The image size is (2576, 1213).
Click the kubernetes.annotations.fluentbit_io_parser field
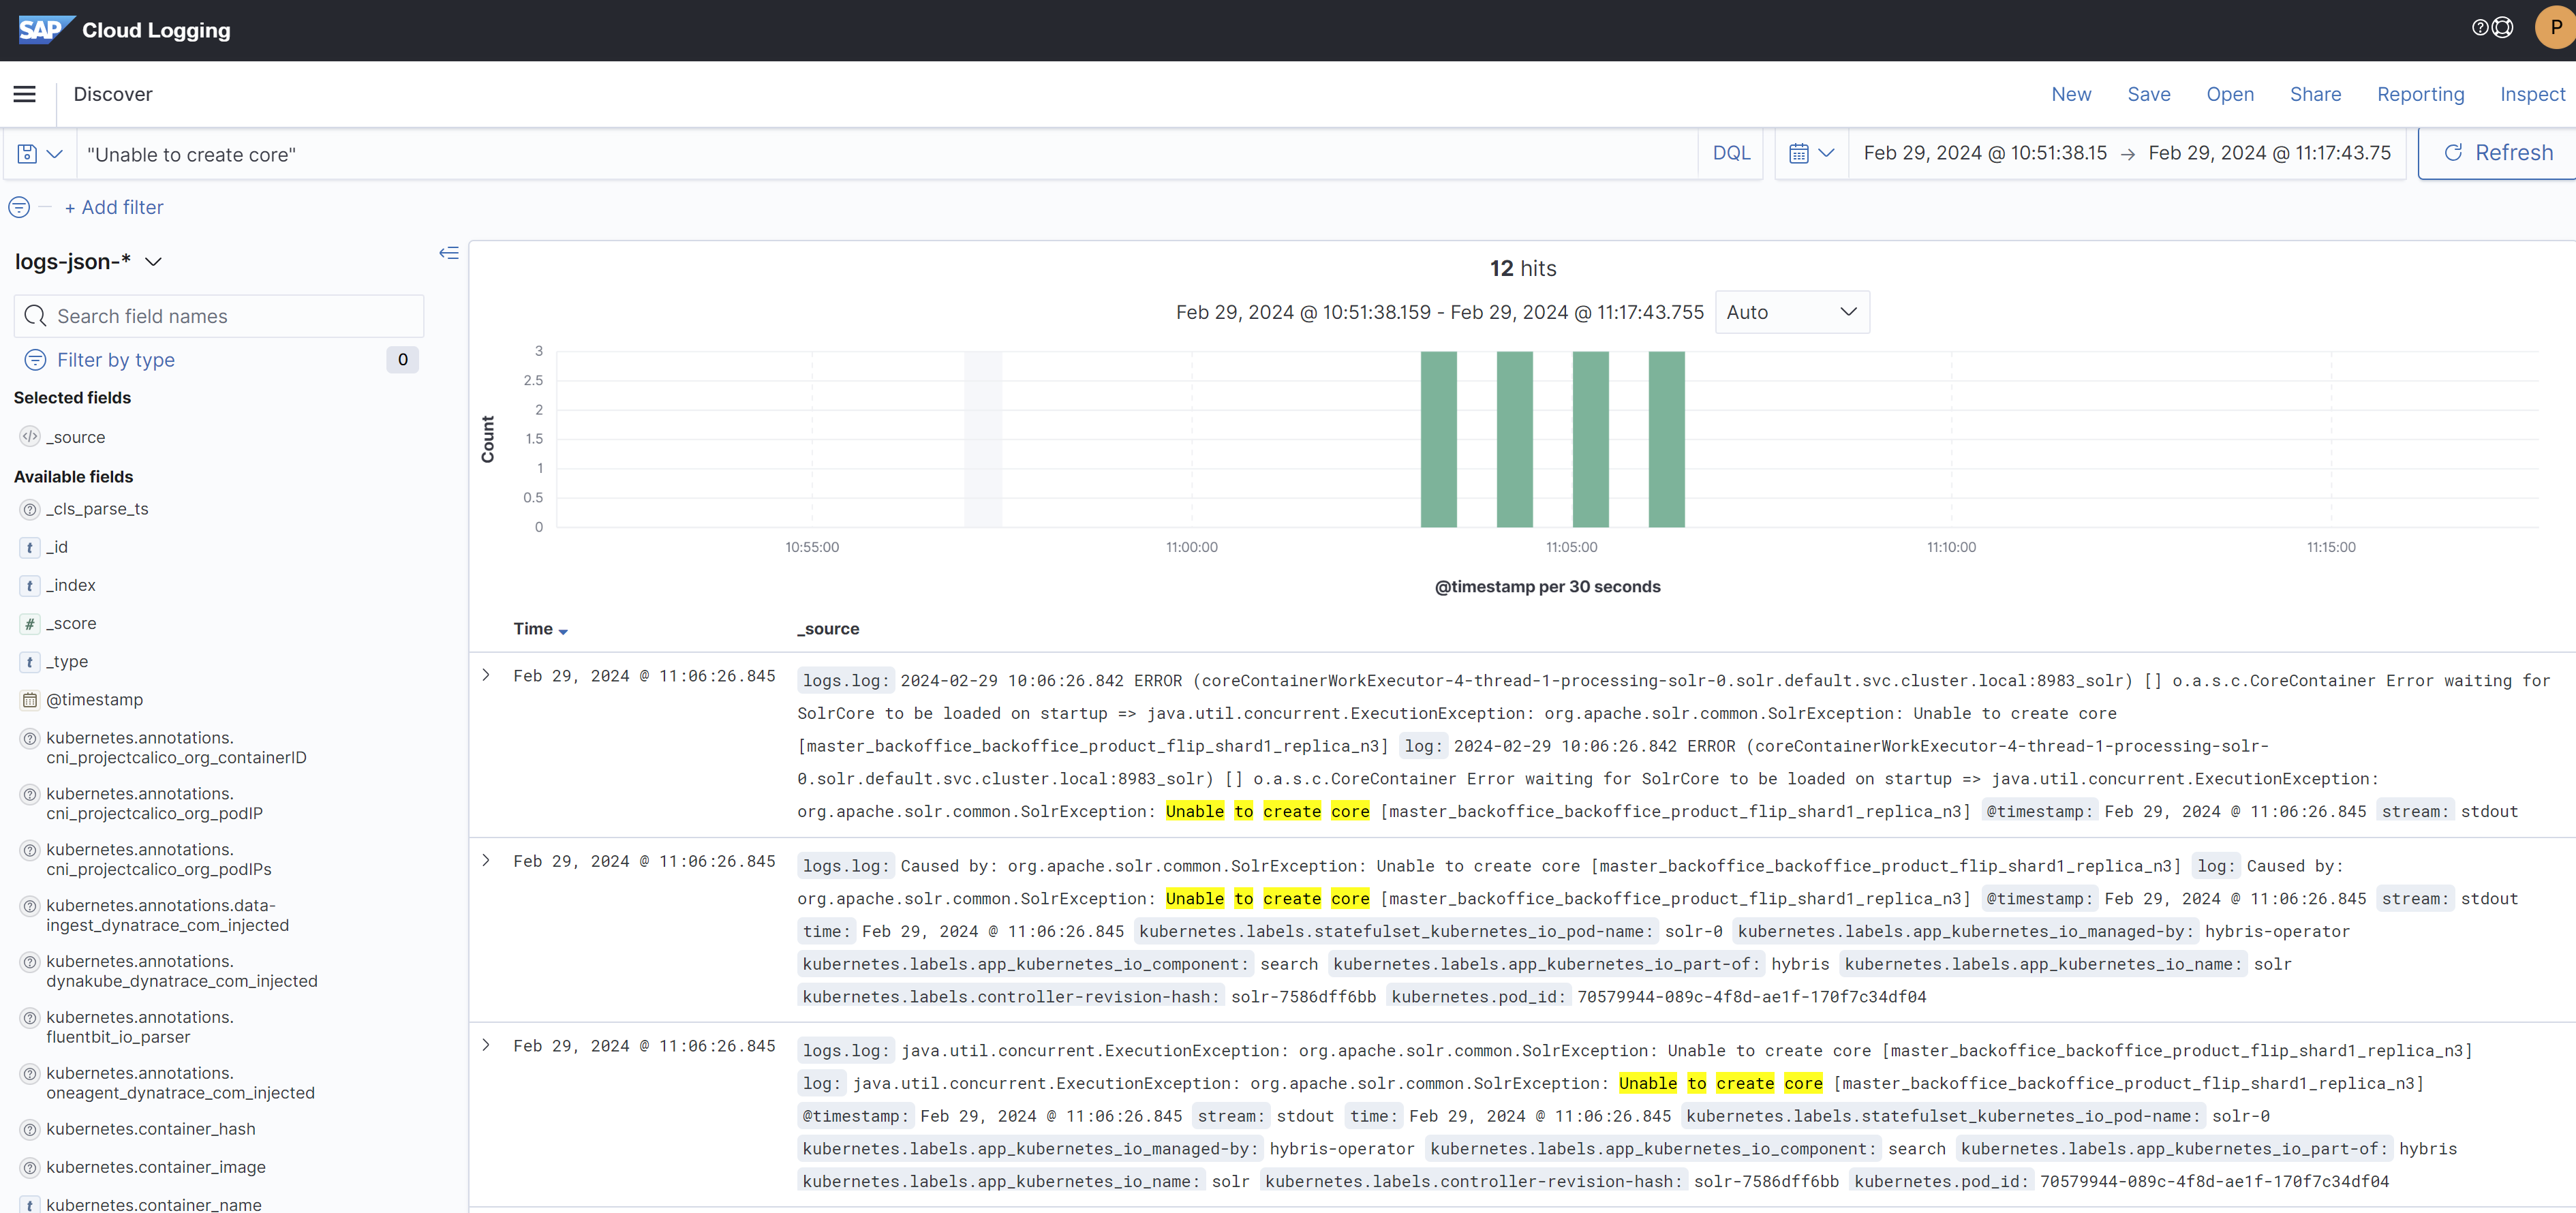(139, 1027)
